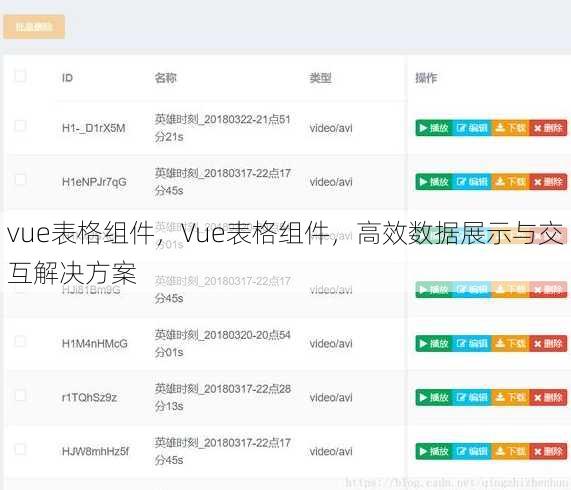Image resolution: width=571 pixels, height=490 pixels.
Task: Click video/avi in row H1eNPJr7qG
Action: (331, 182)
